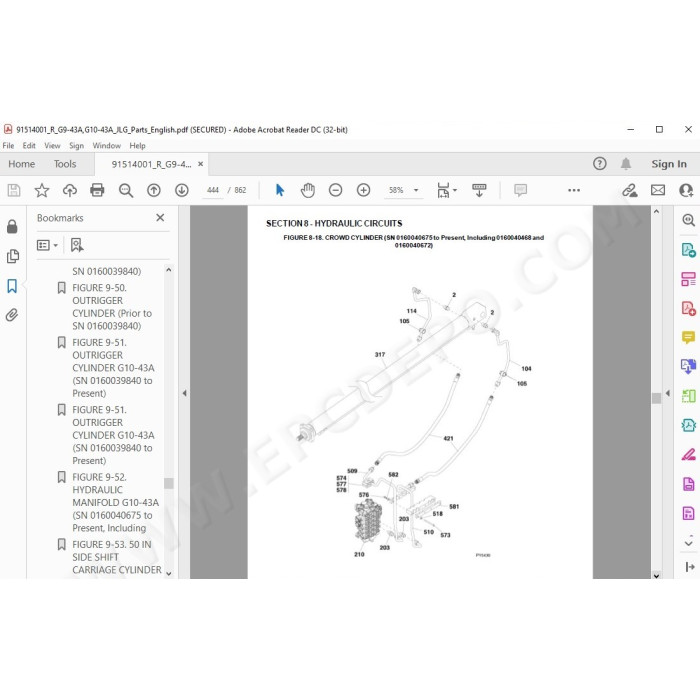Open the Page Thumbnails panel
700x700 pixels.
coord(12,256)
